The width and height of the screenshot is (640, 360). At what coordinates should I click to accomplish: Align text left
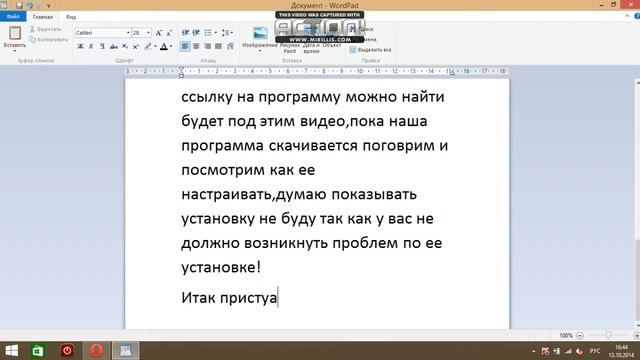185,47
